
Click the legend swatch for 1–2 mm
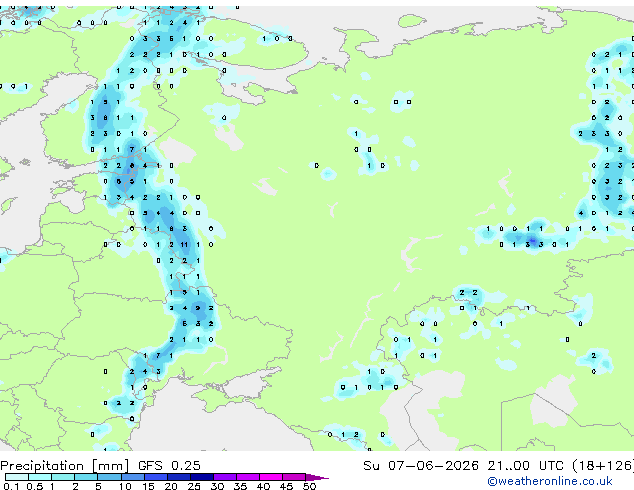pyautogui.click(x=63, y=477)
